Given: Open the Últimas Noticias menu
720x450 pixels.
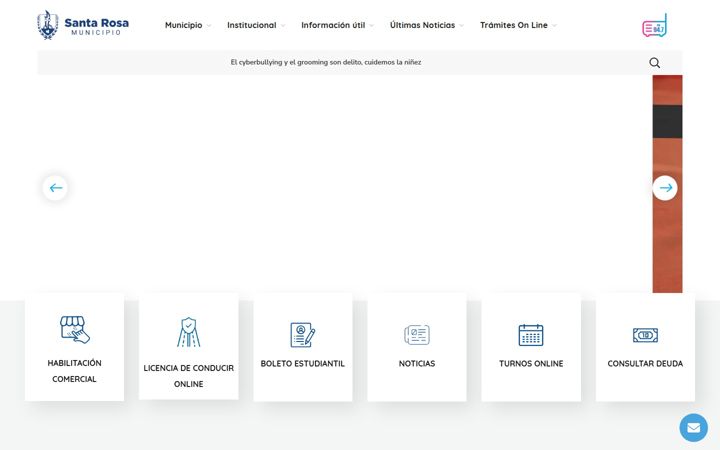Looking at the screenshot, I should (427, 25).
